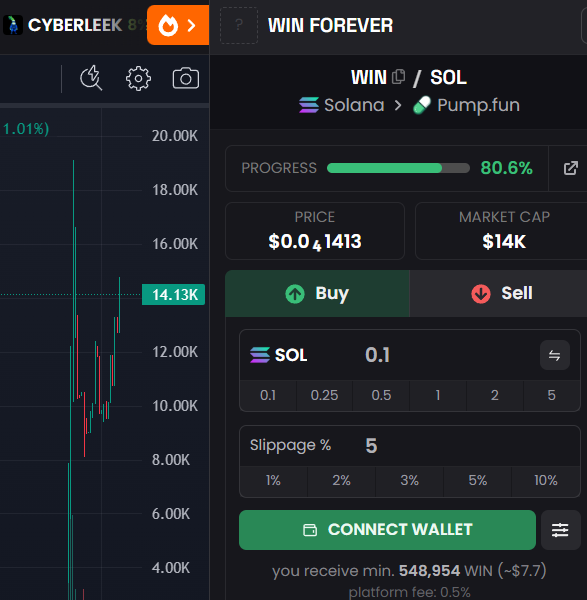Click the 10.00K price axis label

click(175, 406)
